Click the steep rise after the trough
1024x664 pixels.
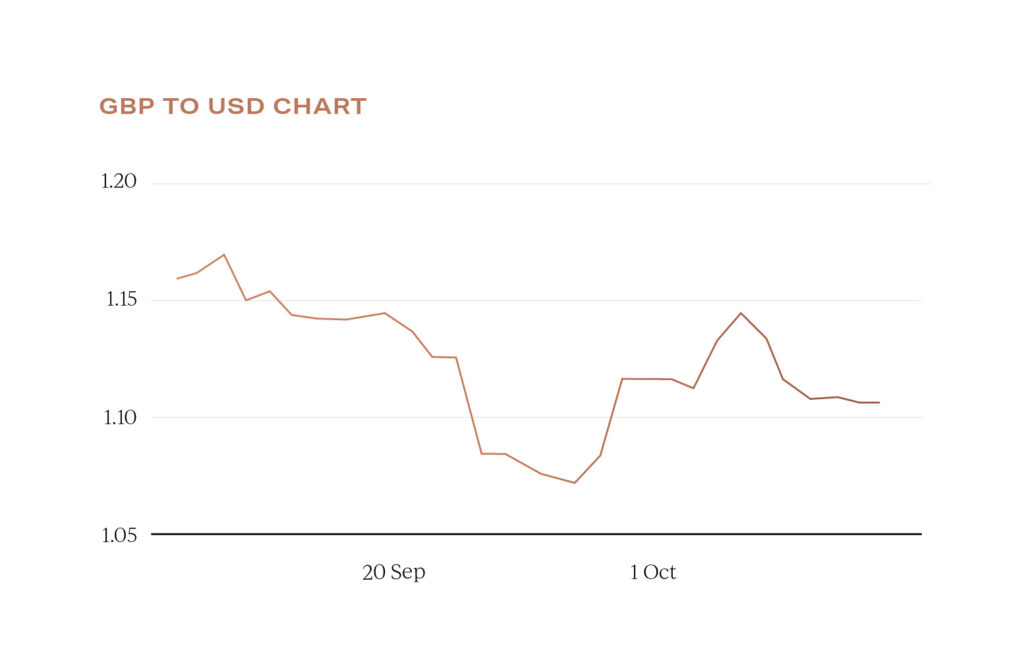click(611, 418)
